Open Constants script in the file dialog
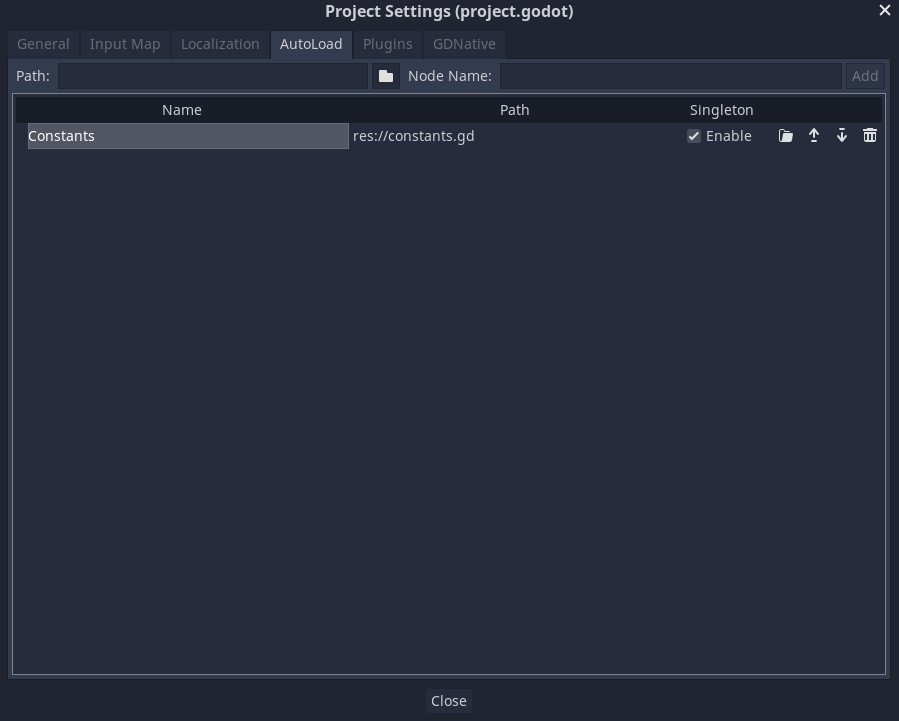 tap(786, 135)
